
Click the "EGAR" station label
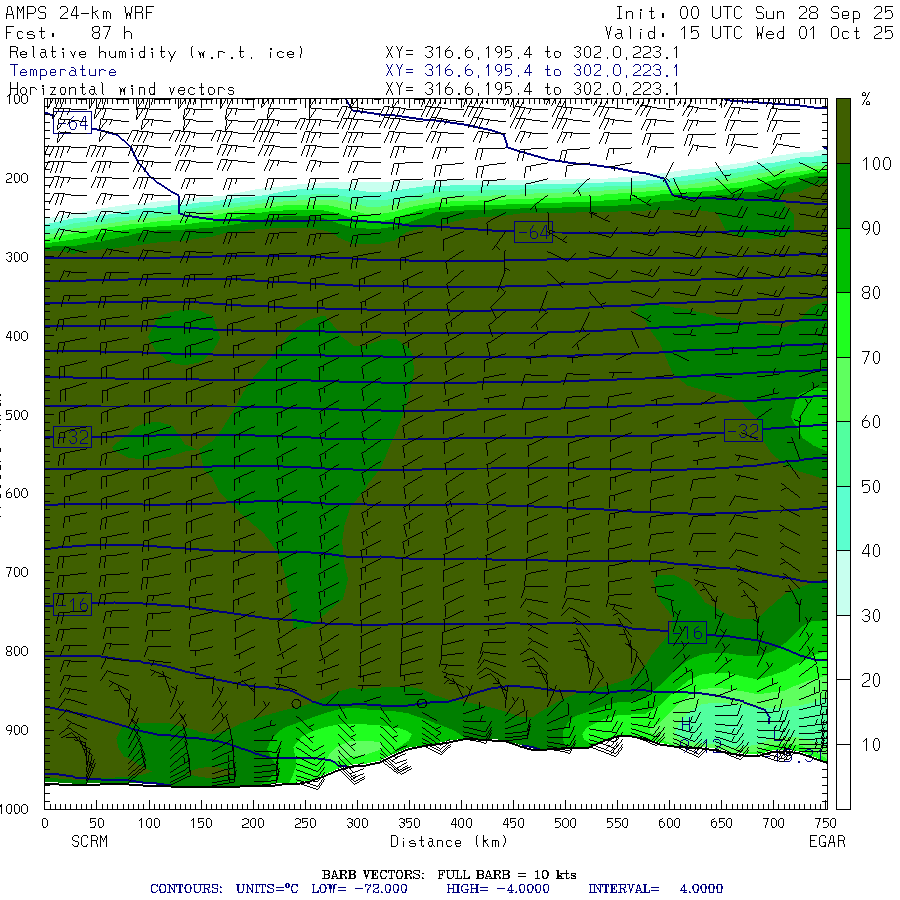(x=827, y=841)
